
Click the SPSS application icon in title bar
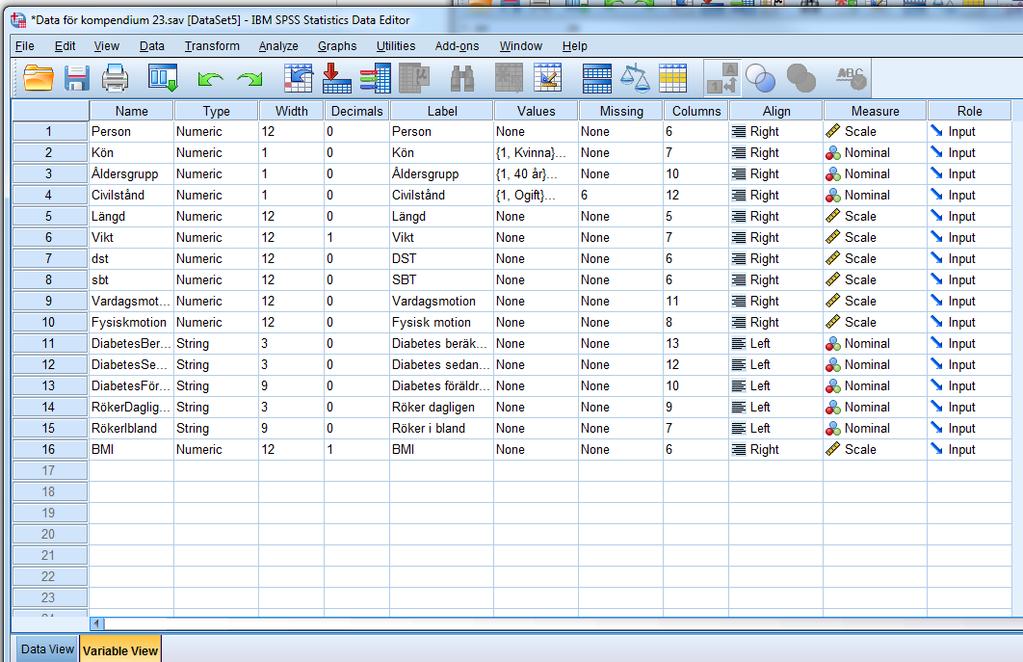click(18, 20)
